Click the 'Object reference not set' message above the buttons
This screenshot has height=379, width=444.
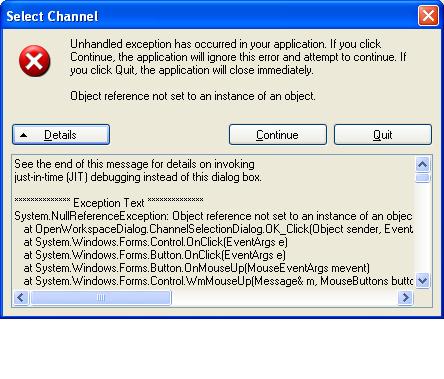[x=193, y=96]
